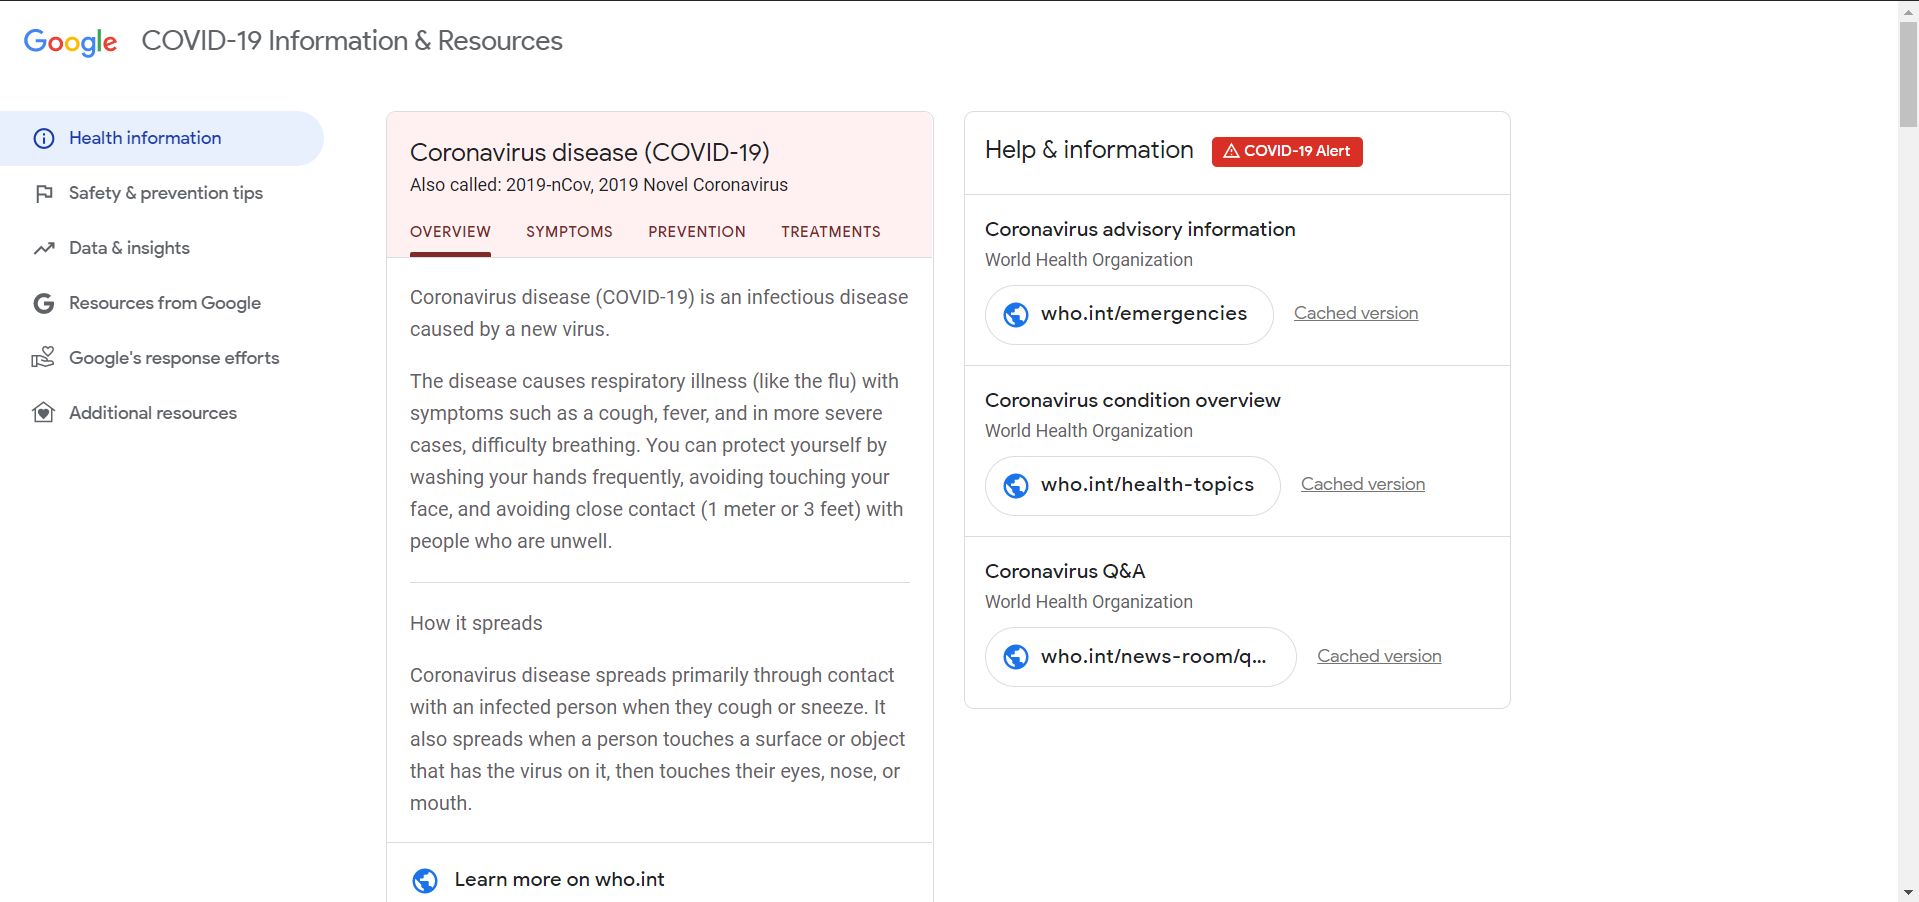The image size is (1919, 902).
Task: Click the globe icon beside who.int/news-room
Action: pyautogui.click(x=1016, y=657)
